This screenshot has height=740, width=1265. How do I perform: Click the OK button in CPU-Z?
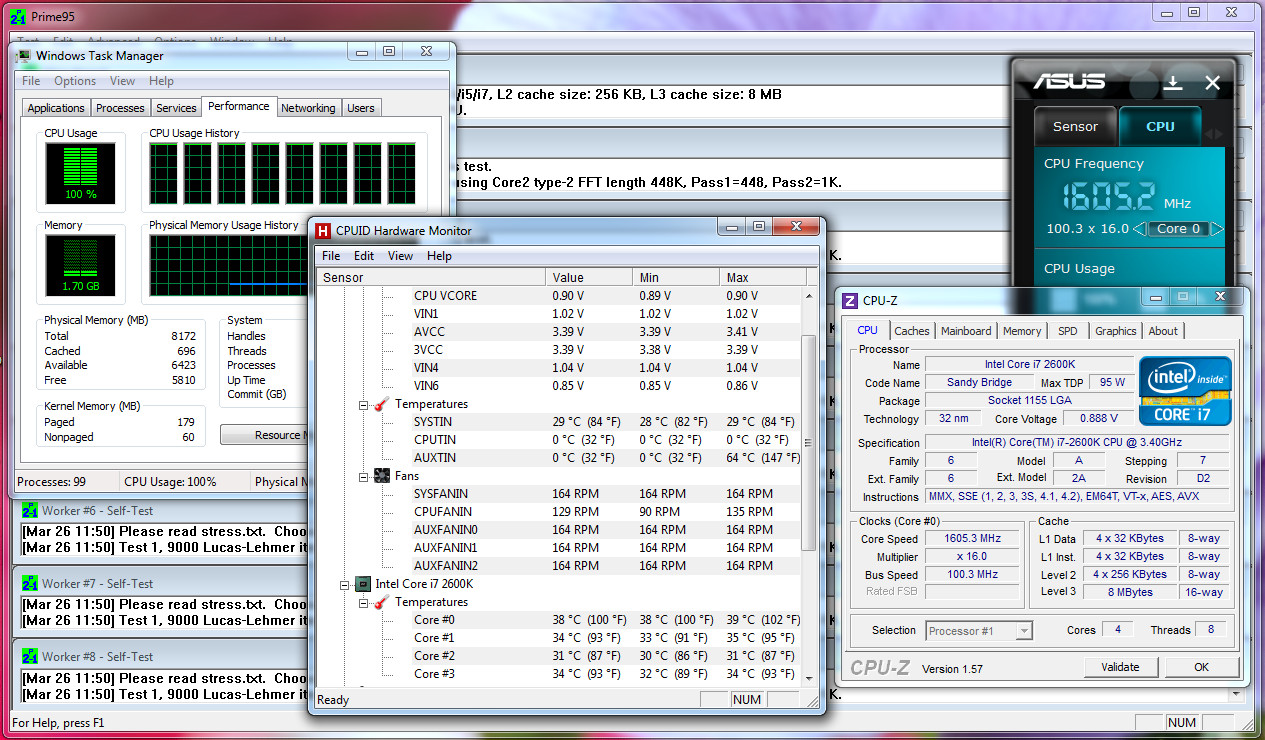pyautogui.click(x=1201, y=667)
